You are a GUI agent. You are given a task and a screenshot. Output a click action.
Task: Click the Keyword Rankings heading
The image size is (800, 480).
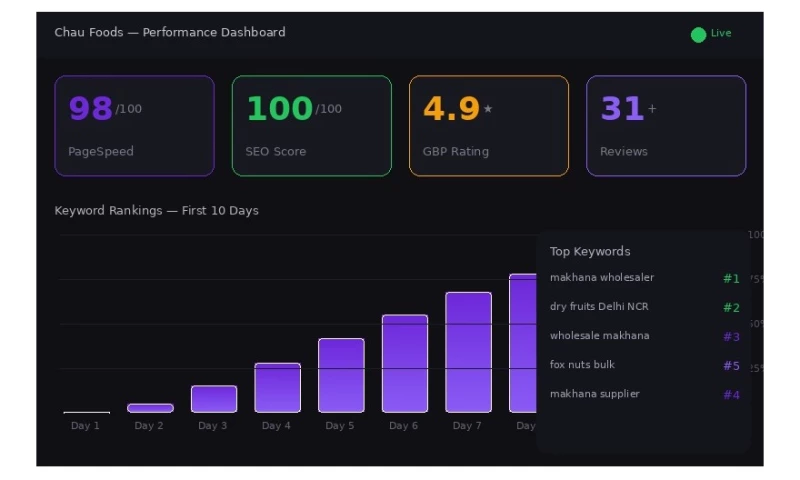(x=157, y=211)
